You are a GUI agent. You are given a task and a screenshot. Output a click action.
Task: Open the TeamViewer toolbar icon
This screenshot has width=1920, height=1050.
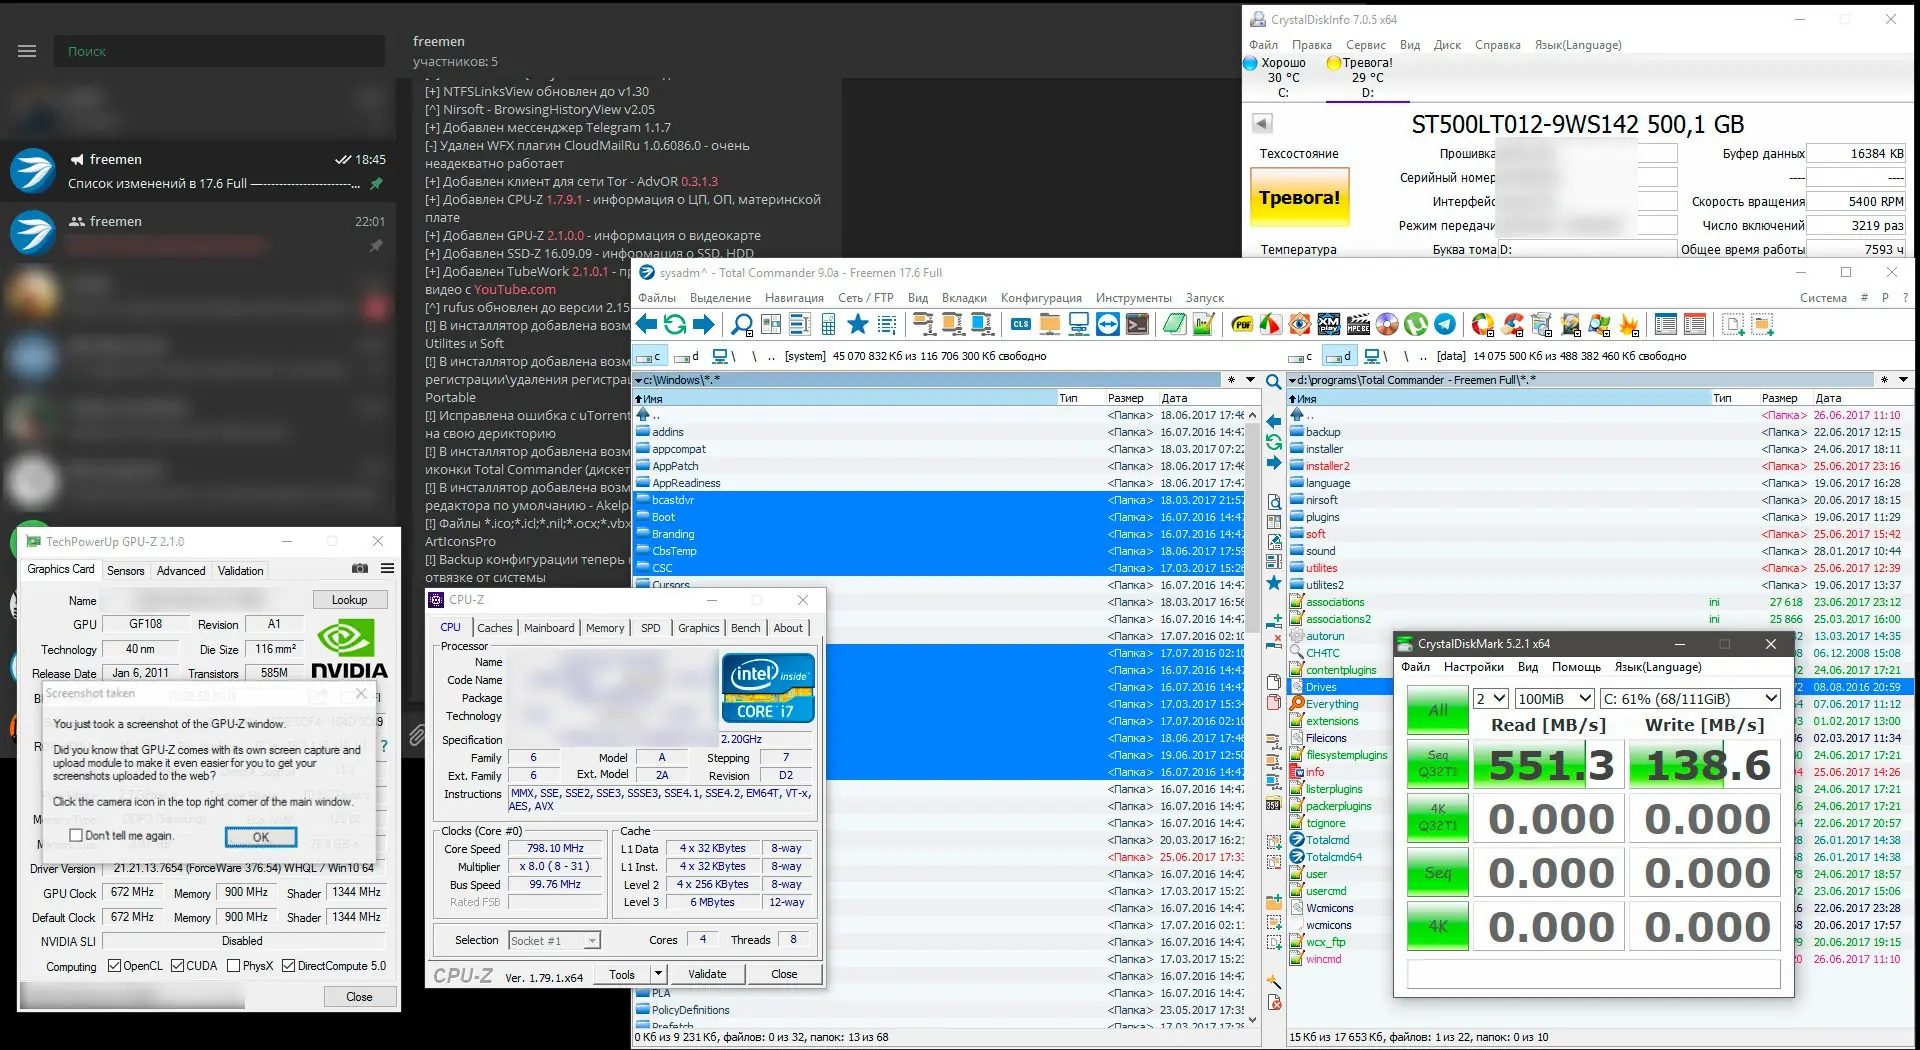point(1108,324)
